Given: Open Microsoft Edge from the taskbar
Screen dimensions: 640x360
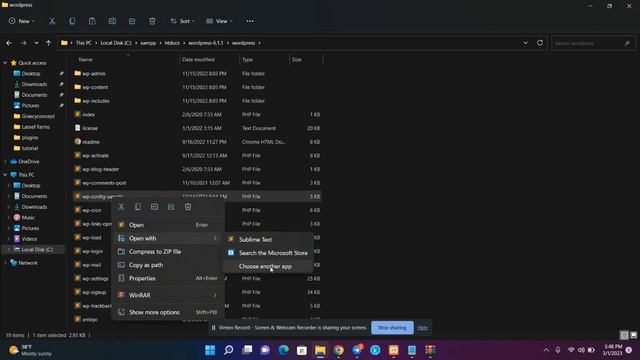Looking at the screenshot, I should [x=284, y=350].
